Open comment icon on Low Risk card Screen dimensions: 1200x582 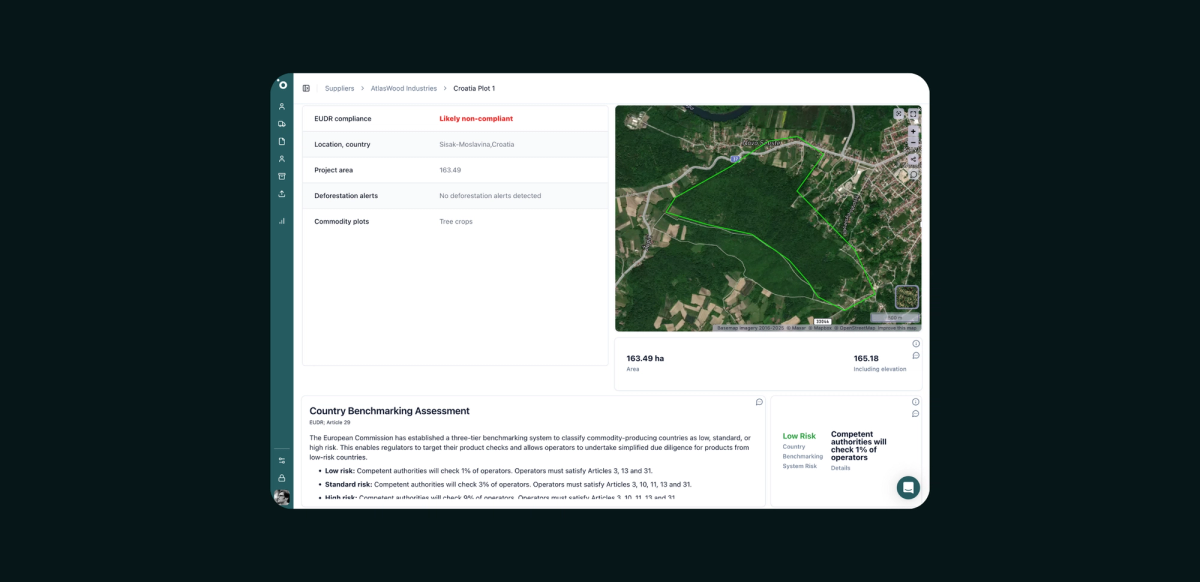916,414
